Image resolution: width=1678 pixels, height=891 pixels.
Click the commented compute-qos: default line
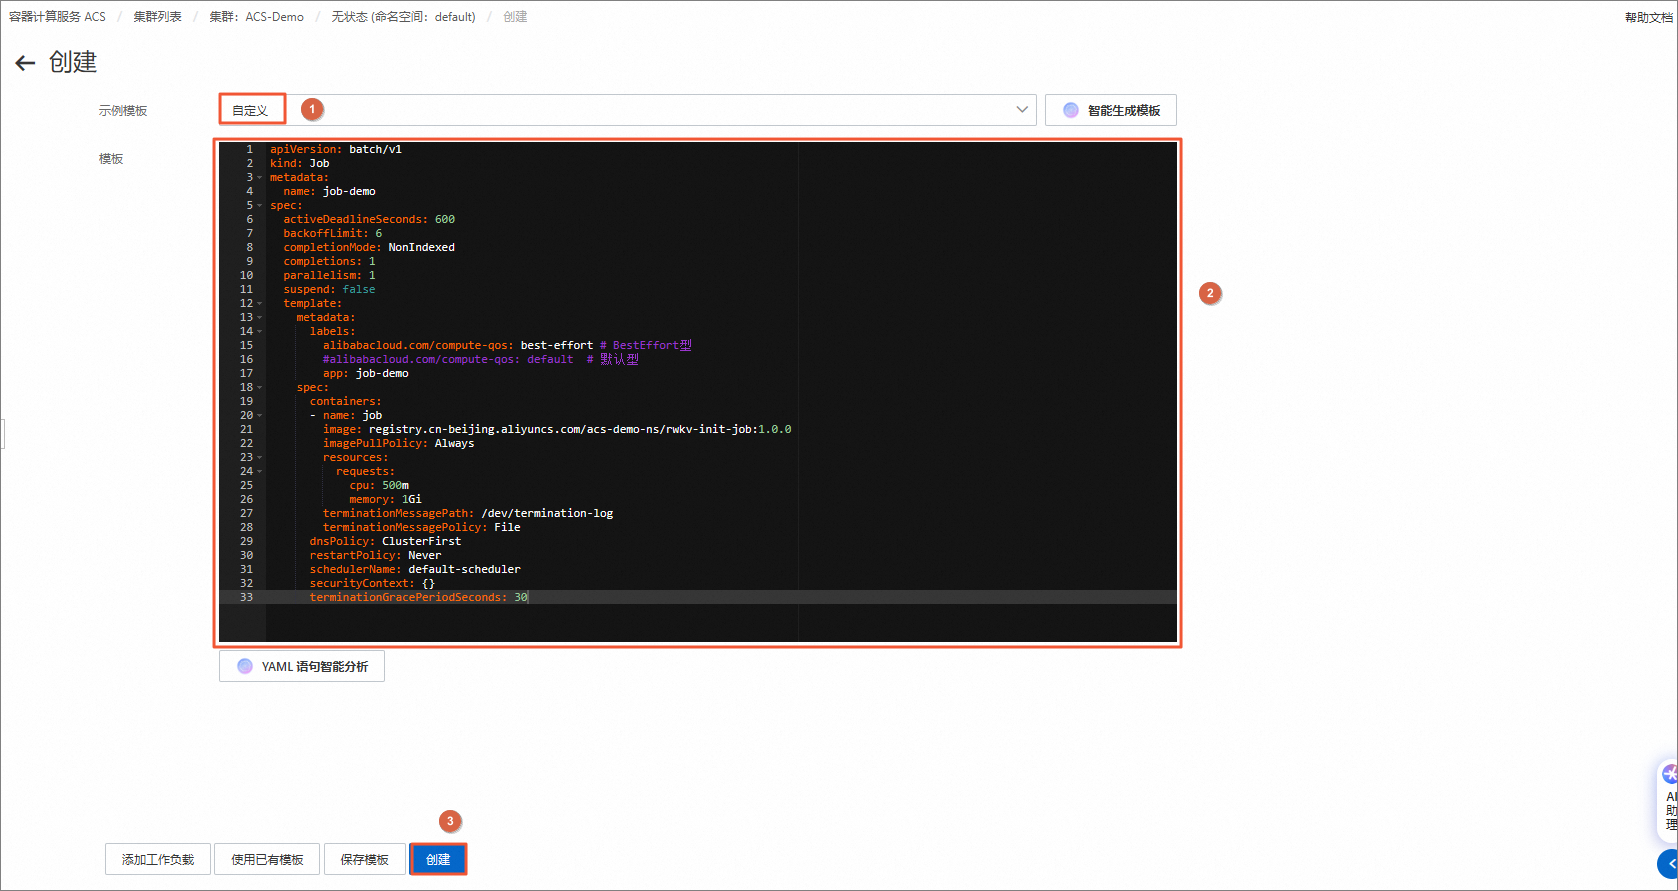tap(480, 360)
